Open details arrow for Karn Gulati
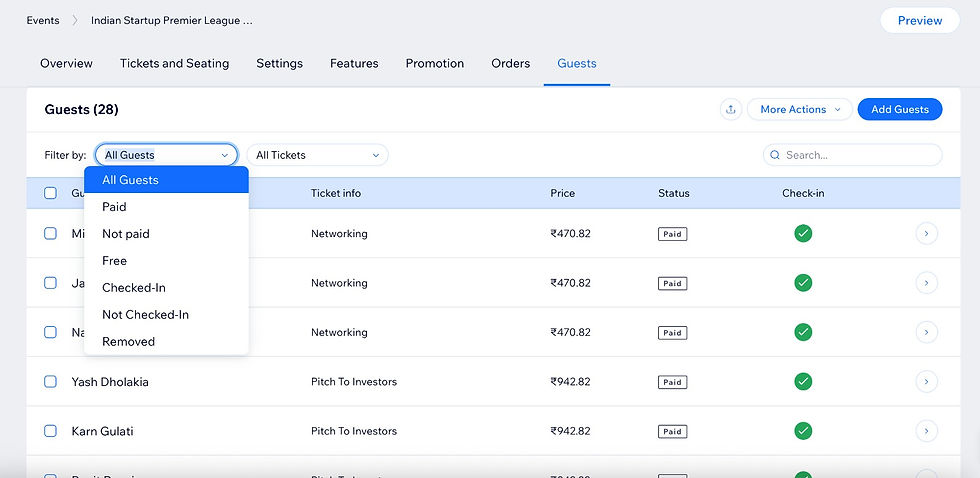Screen dimensions: 980x478 (926, 431)
